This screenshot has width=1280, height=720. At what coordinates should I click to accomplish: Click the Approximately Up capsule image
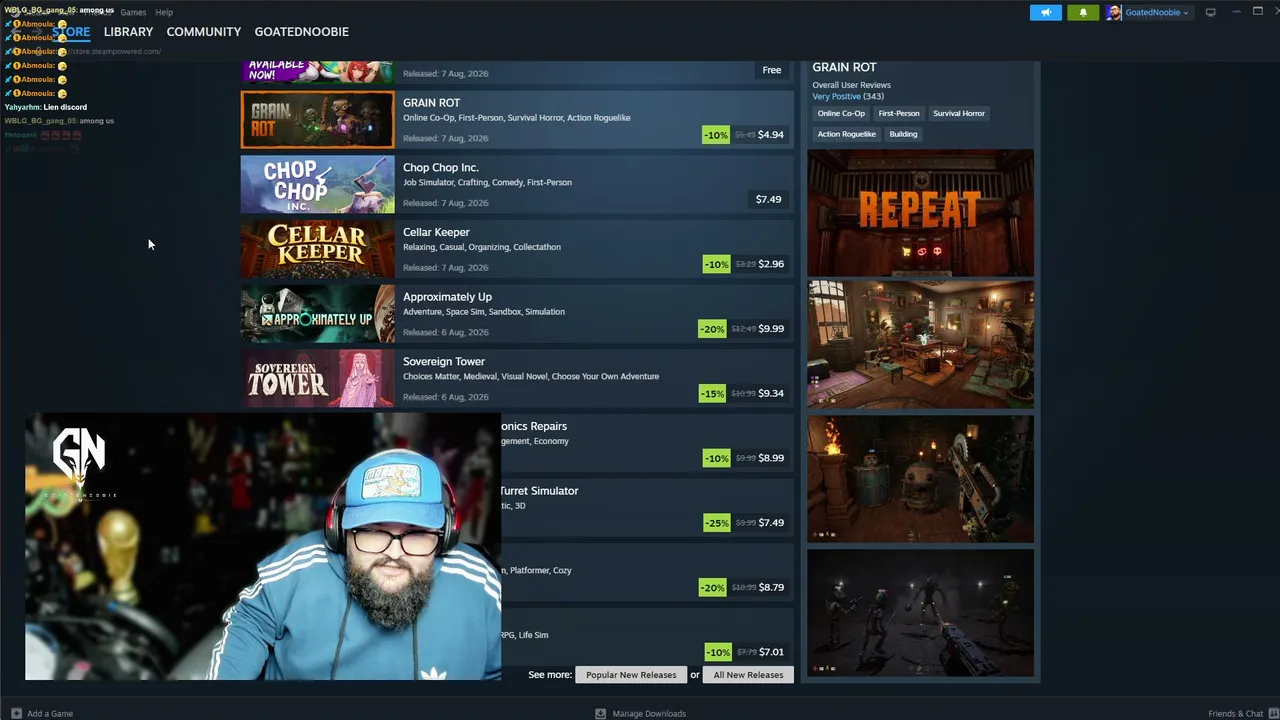tap(318, 314)
